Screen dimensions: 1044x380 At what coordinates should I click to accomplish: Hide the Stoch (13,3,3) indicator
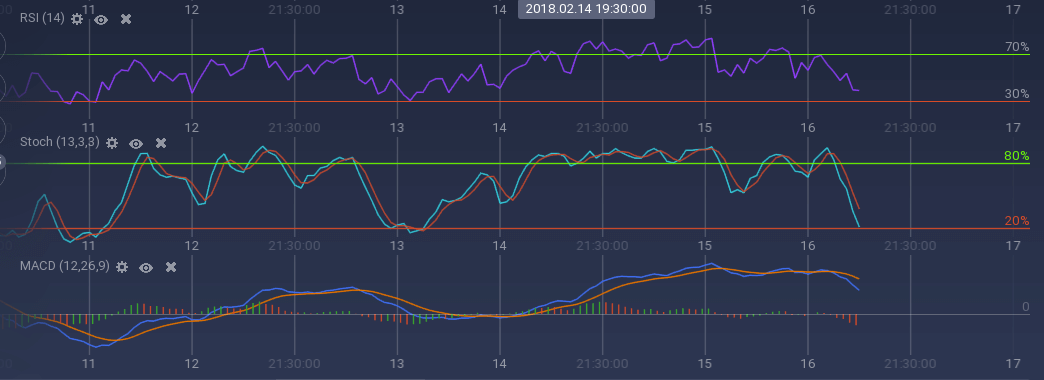(136, 143)
